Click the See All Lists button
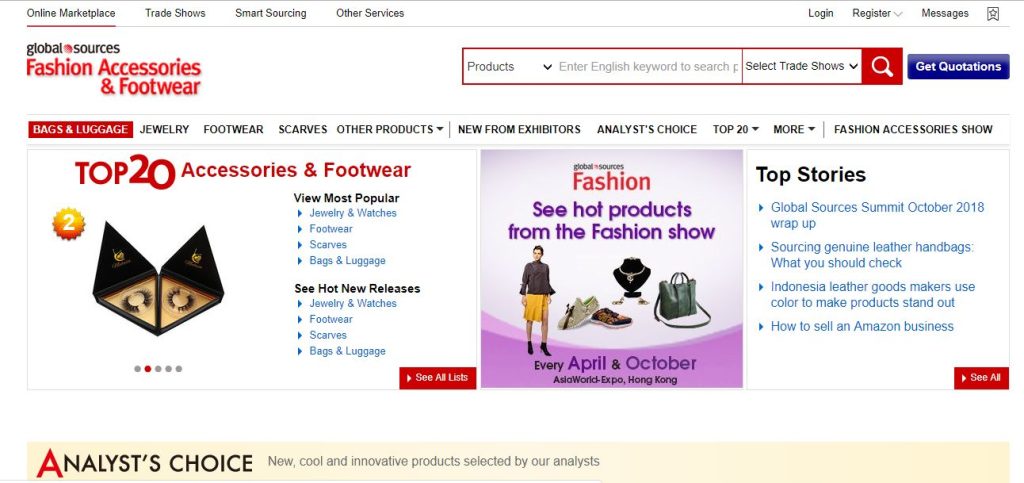 [x=438, y=378]
